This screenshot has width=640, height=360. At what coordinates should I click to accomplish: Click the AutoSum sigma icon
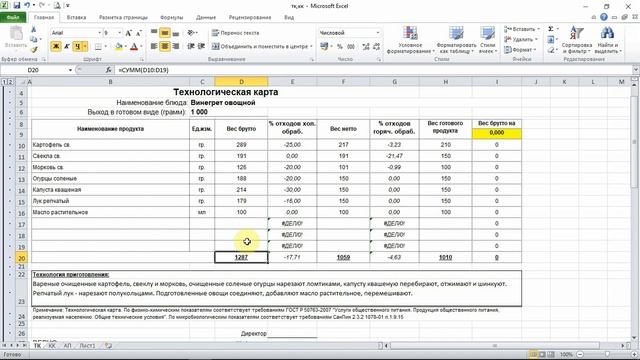[x=551, y=29]
